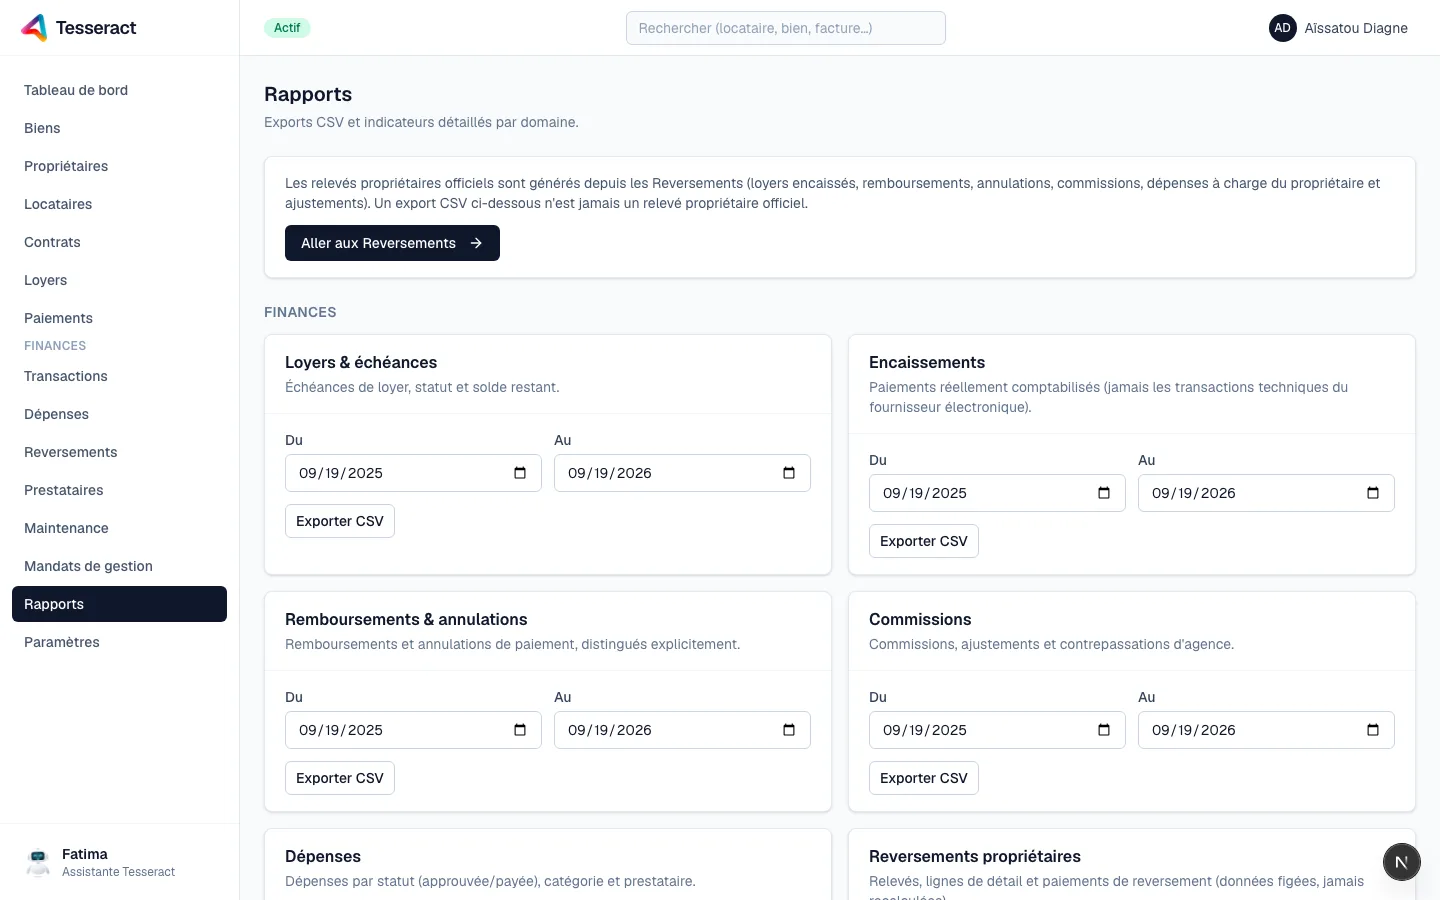The image size is (1440, 900).
Task: Click Aller aux Reversements button
Action: coord(392,243)
